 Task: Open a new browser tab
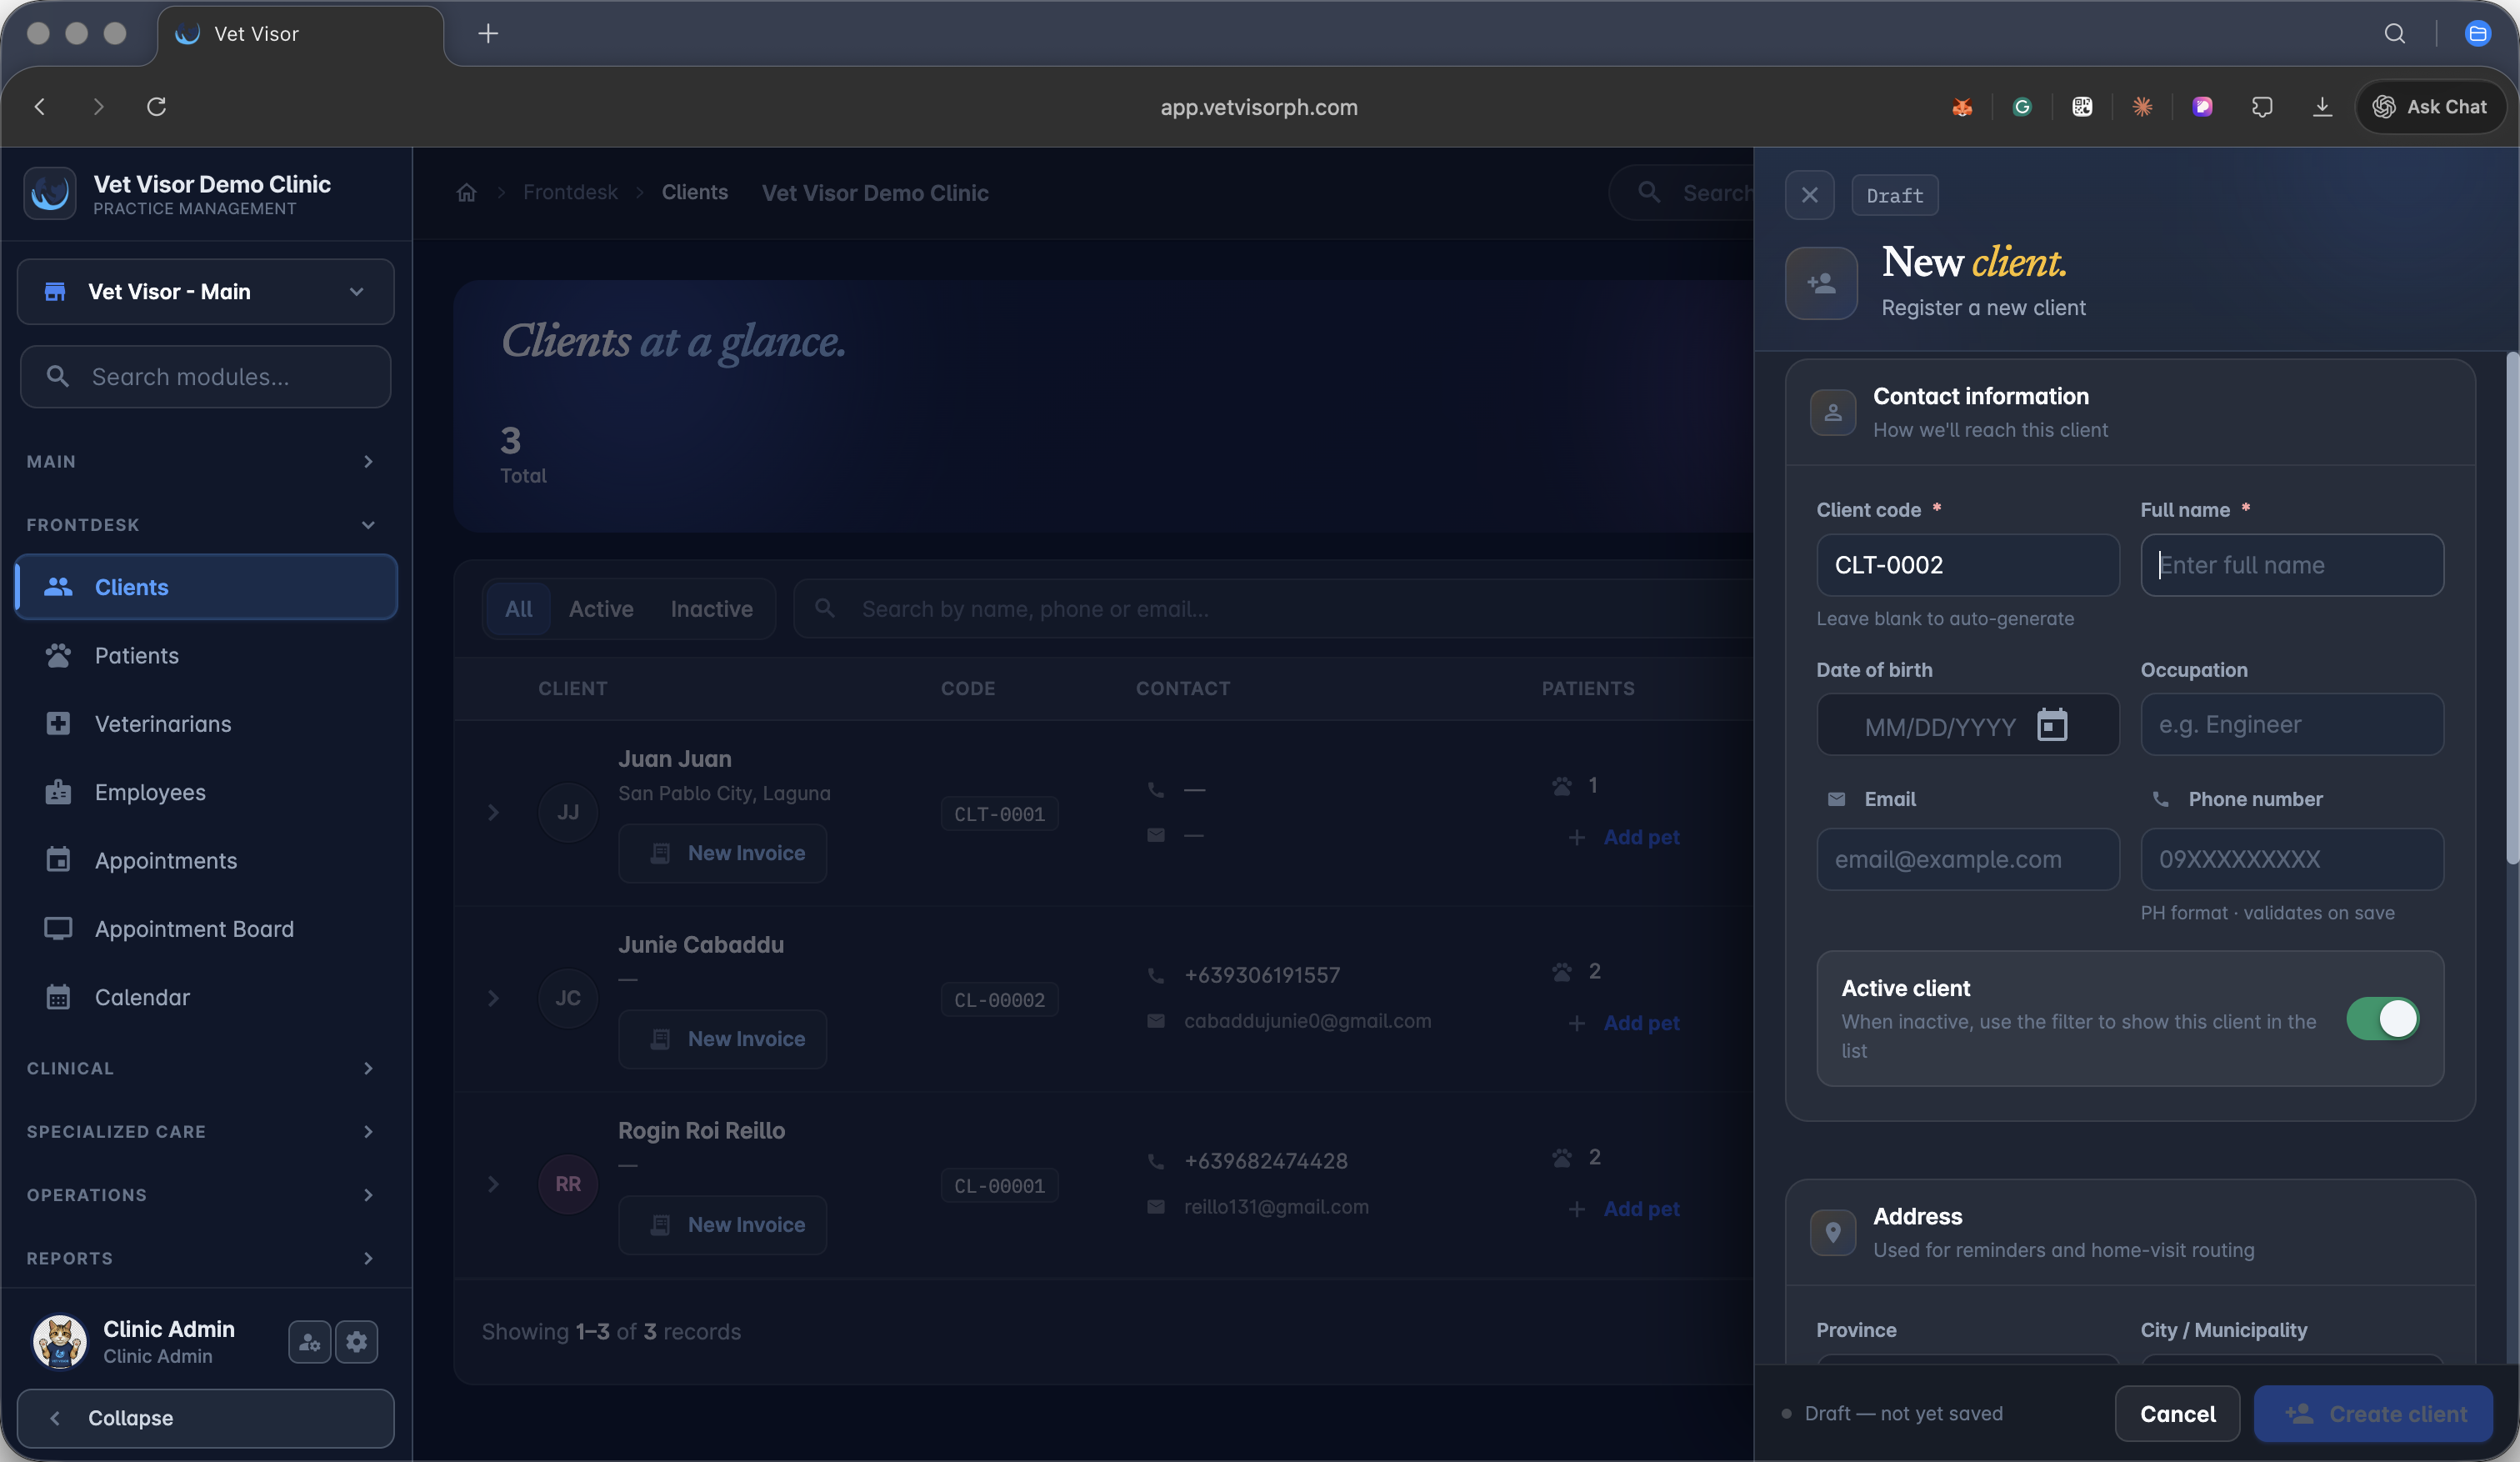point(488,34)
